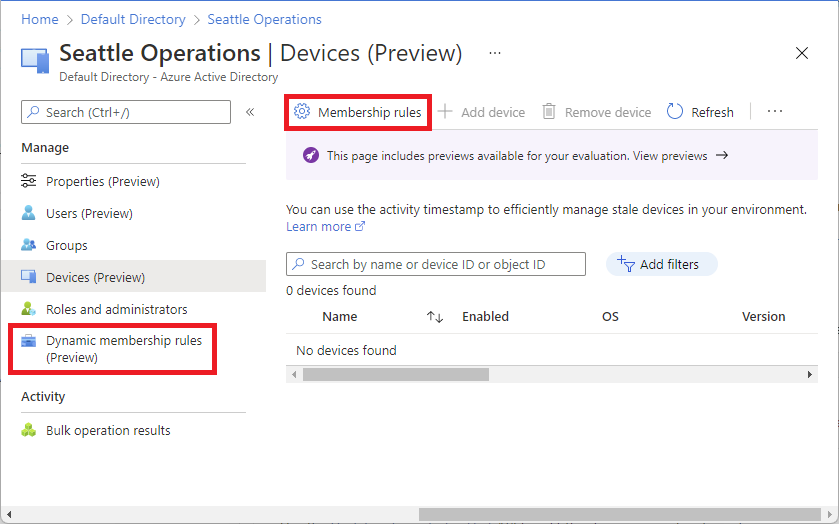Click the horizontal scrollbar under the device table
Viewport: 839px width, 524px height.
click(x=396, y=374)
